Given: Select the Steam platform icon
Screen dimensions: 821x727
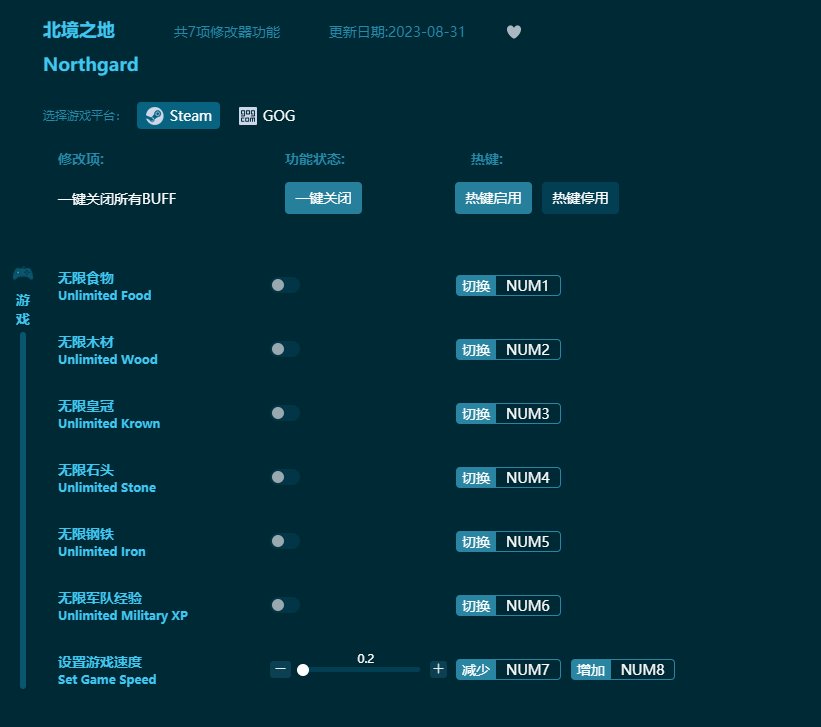Looking at the screenshot, I should point(178,115).
